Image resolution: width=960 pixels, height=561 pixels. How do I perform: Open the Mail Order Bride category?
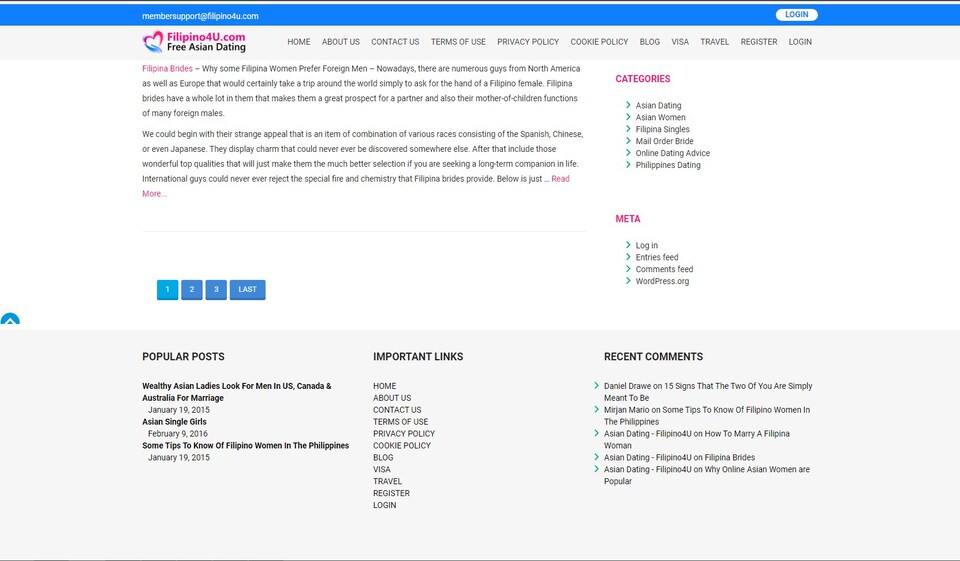pyautogui.click(x=664, y=142)
